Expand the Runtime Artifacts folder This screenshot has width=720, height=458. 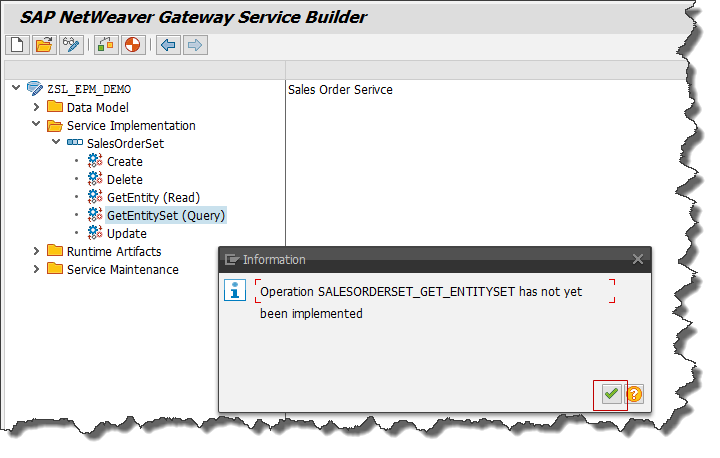pyautogui.click(x=37, y=251)
